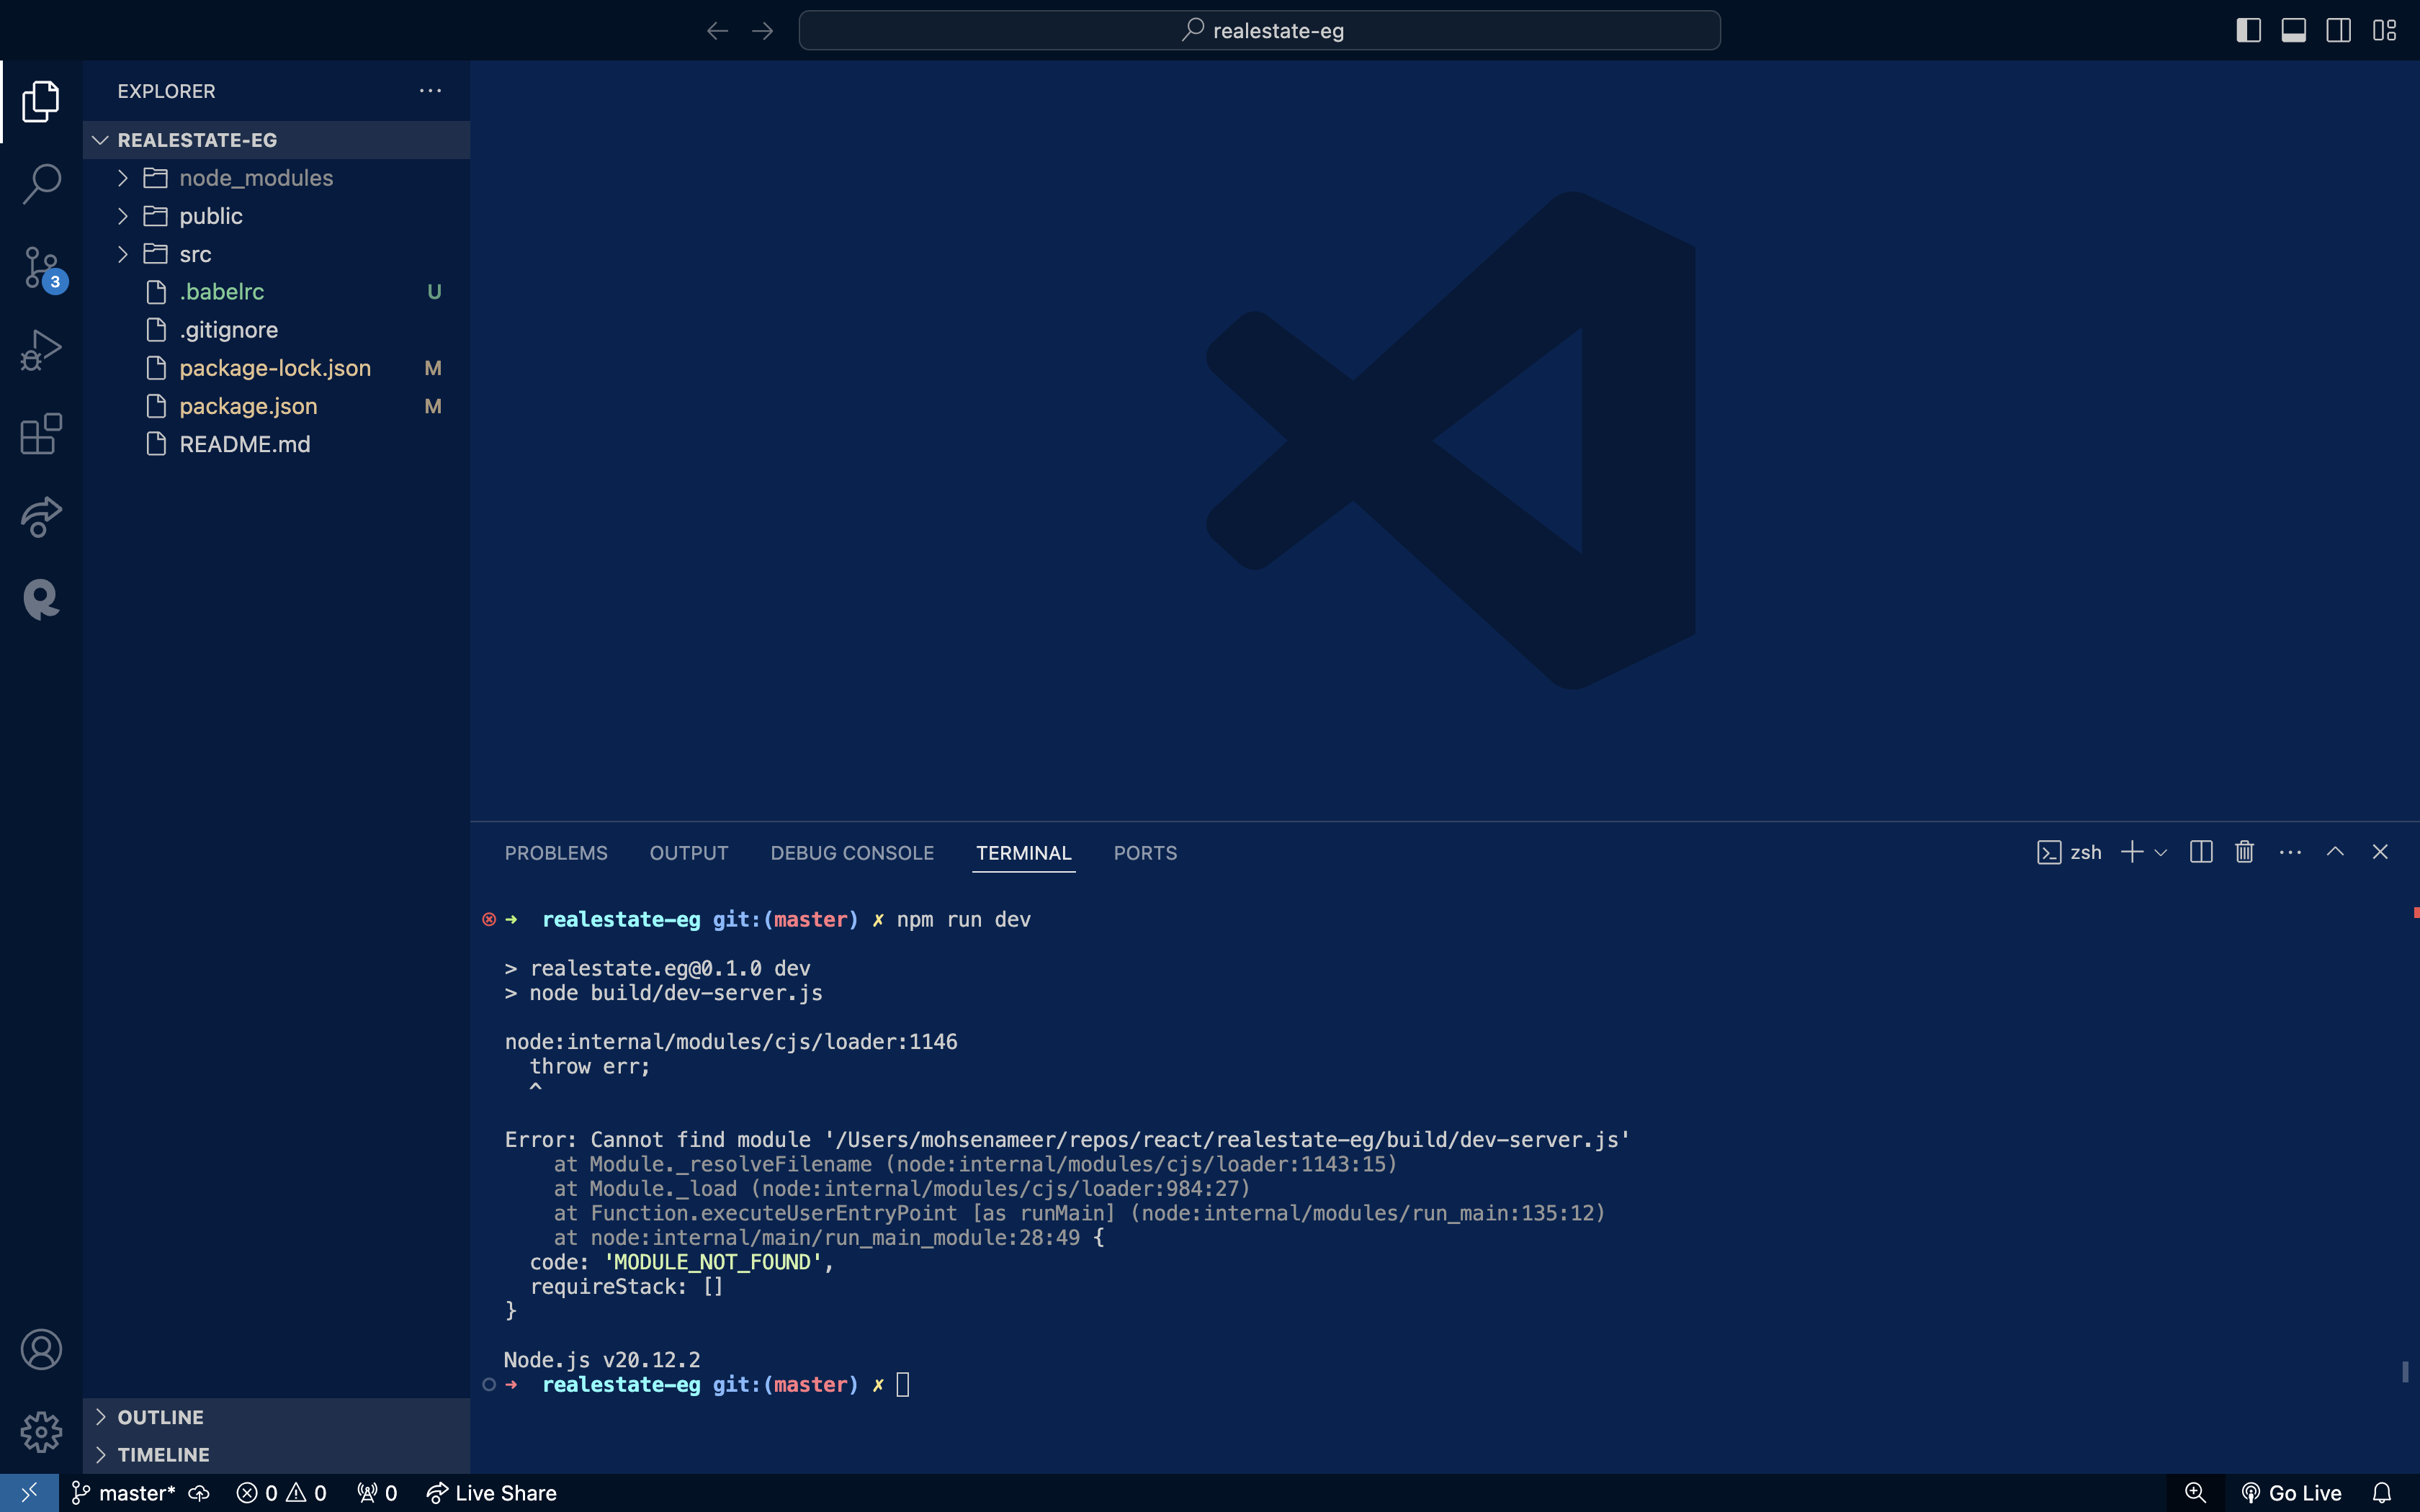Click Go Live in the status bar
Viewport: 2420px width, 1512px height.
tap(2291, 1493)
